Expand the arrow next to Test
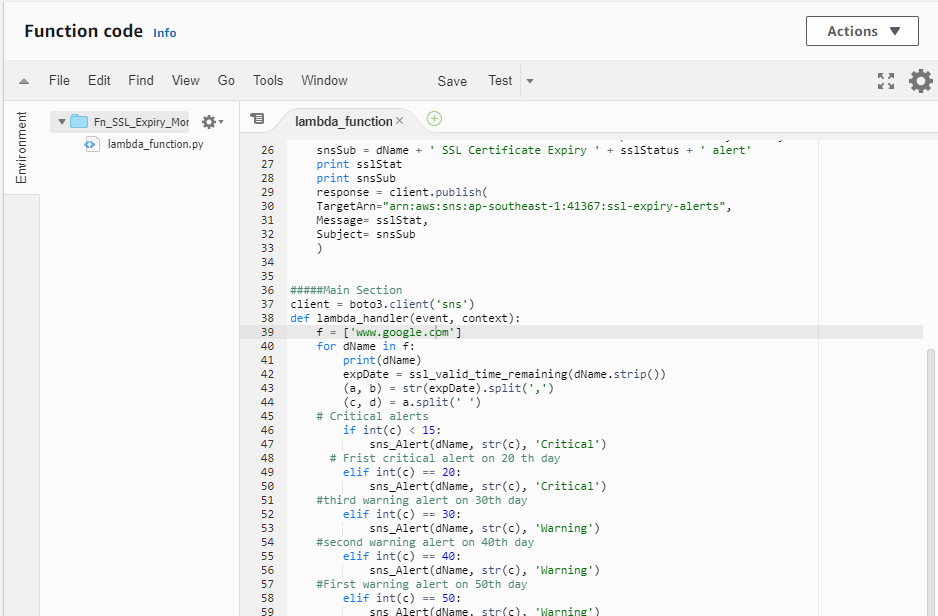 pos(530,81)
